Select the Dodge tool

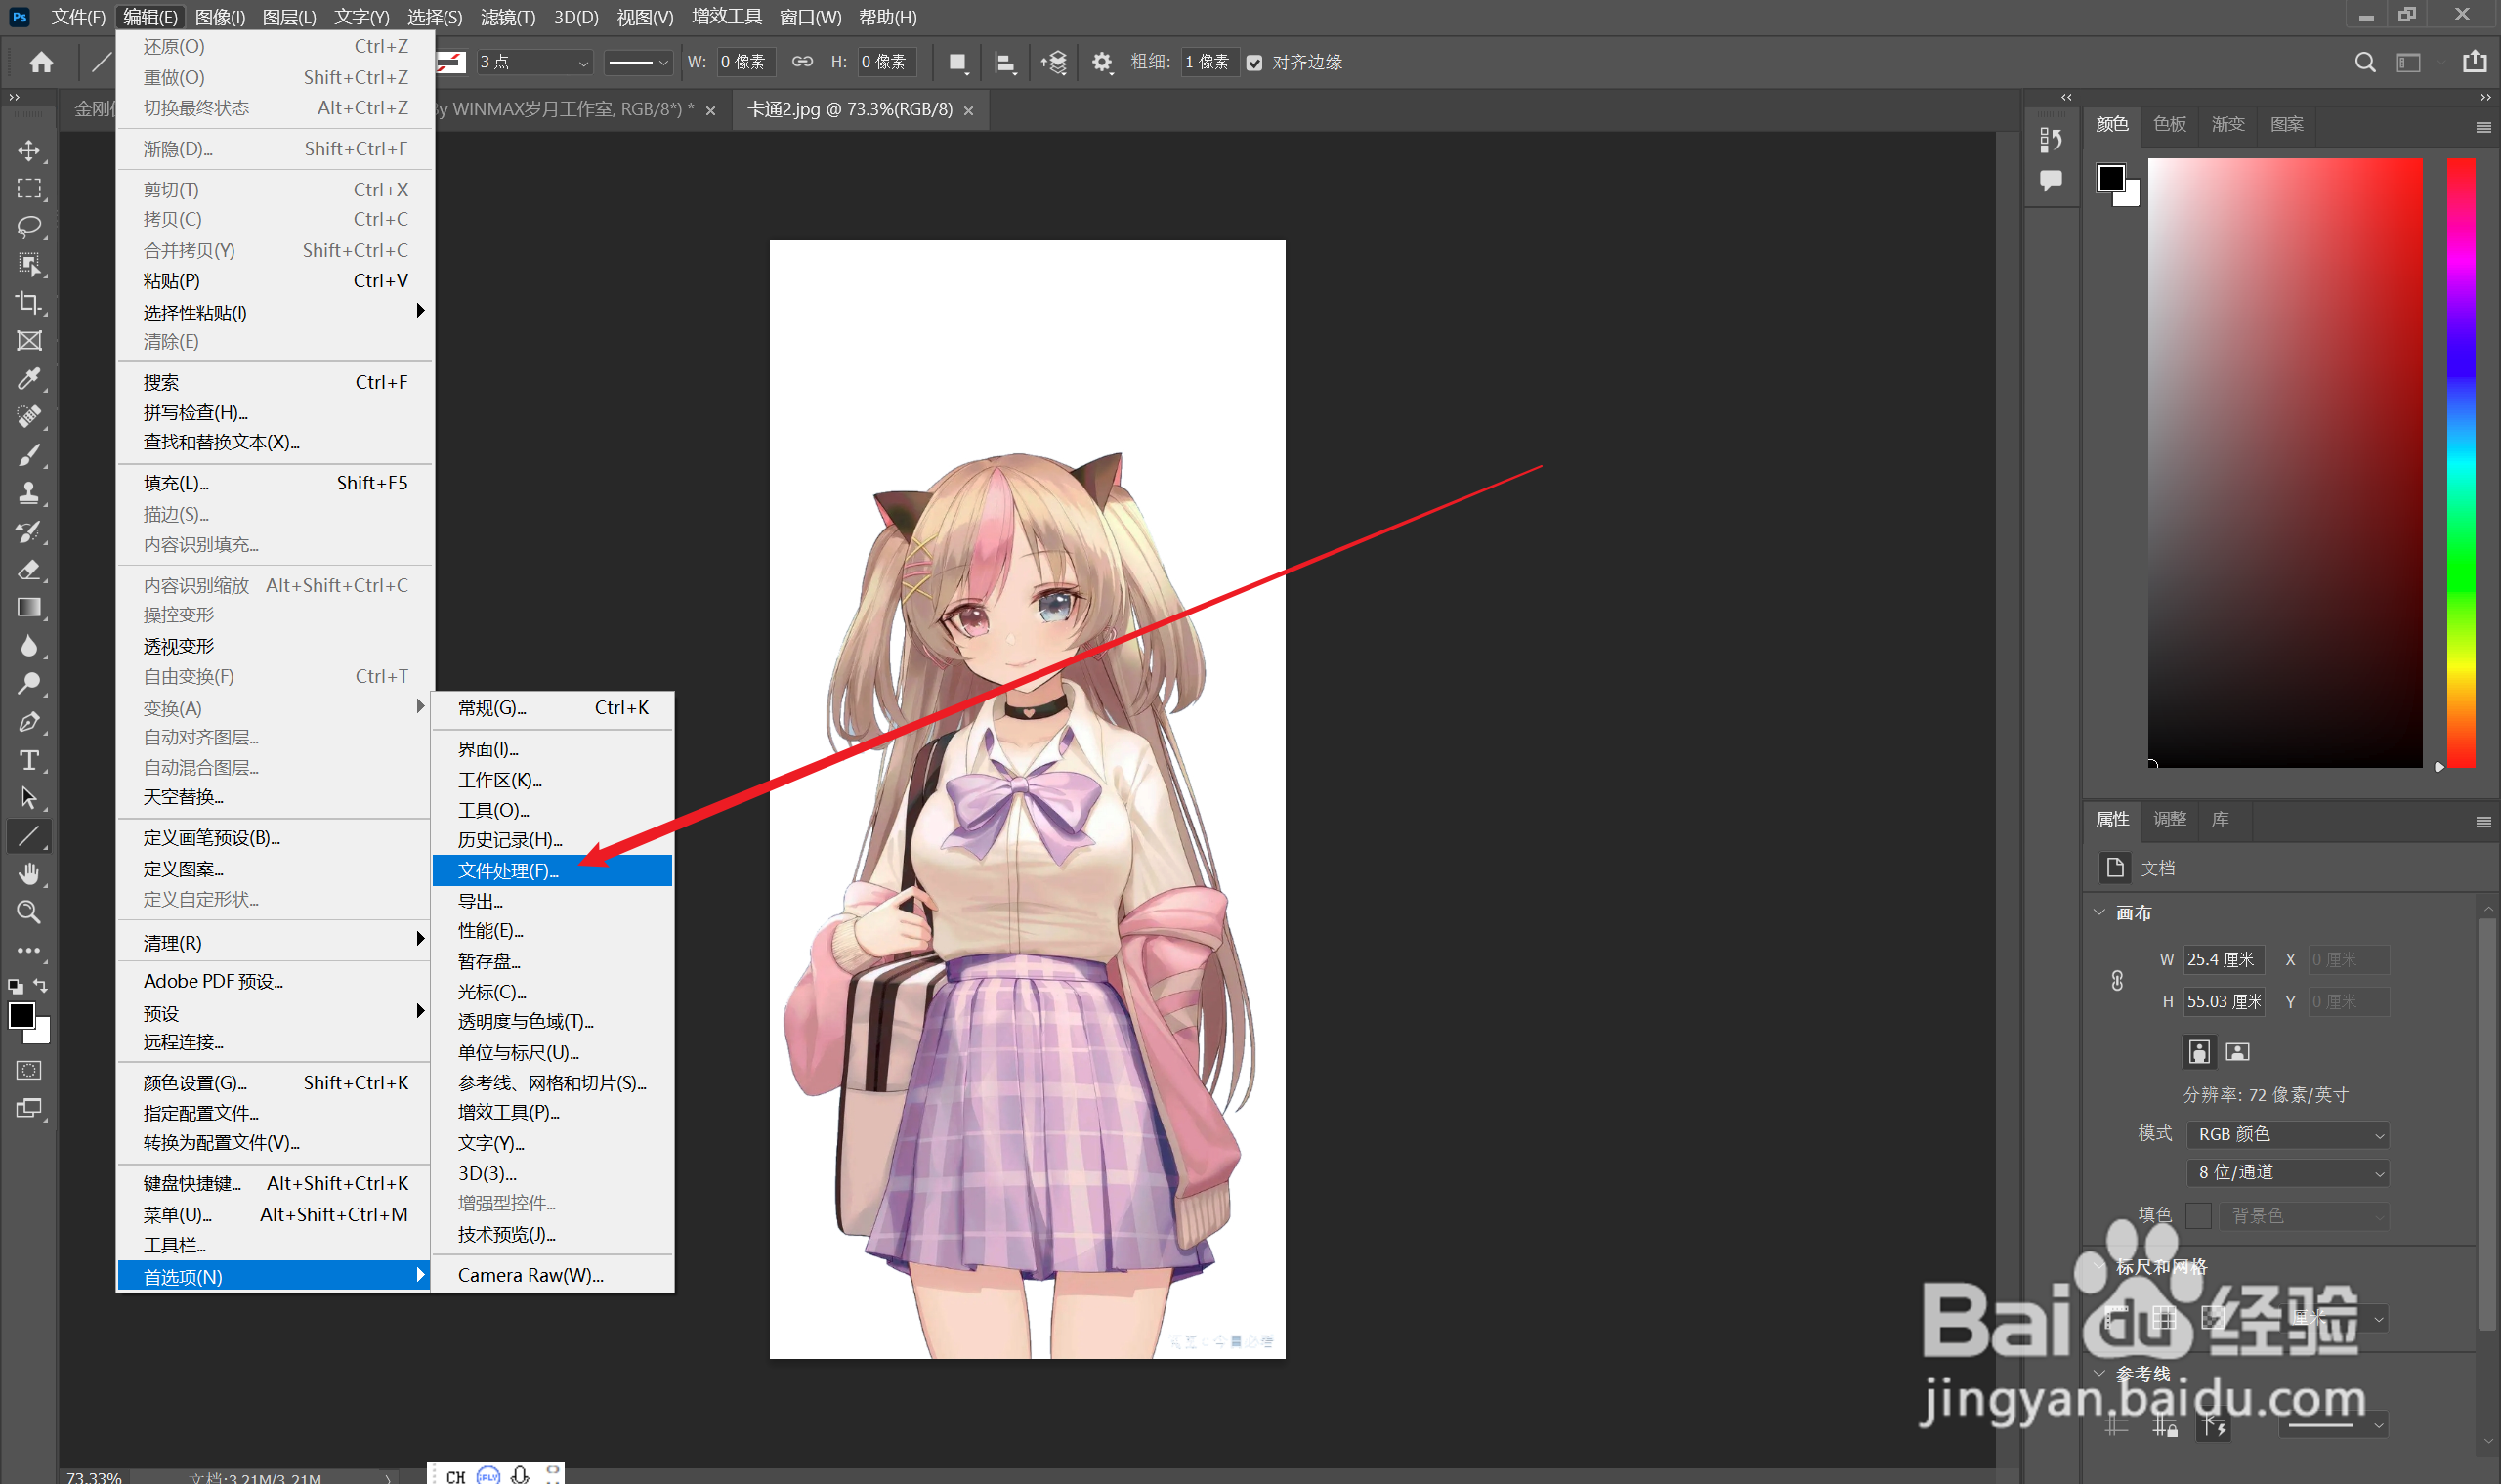29,683
